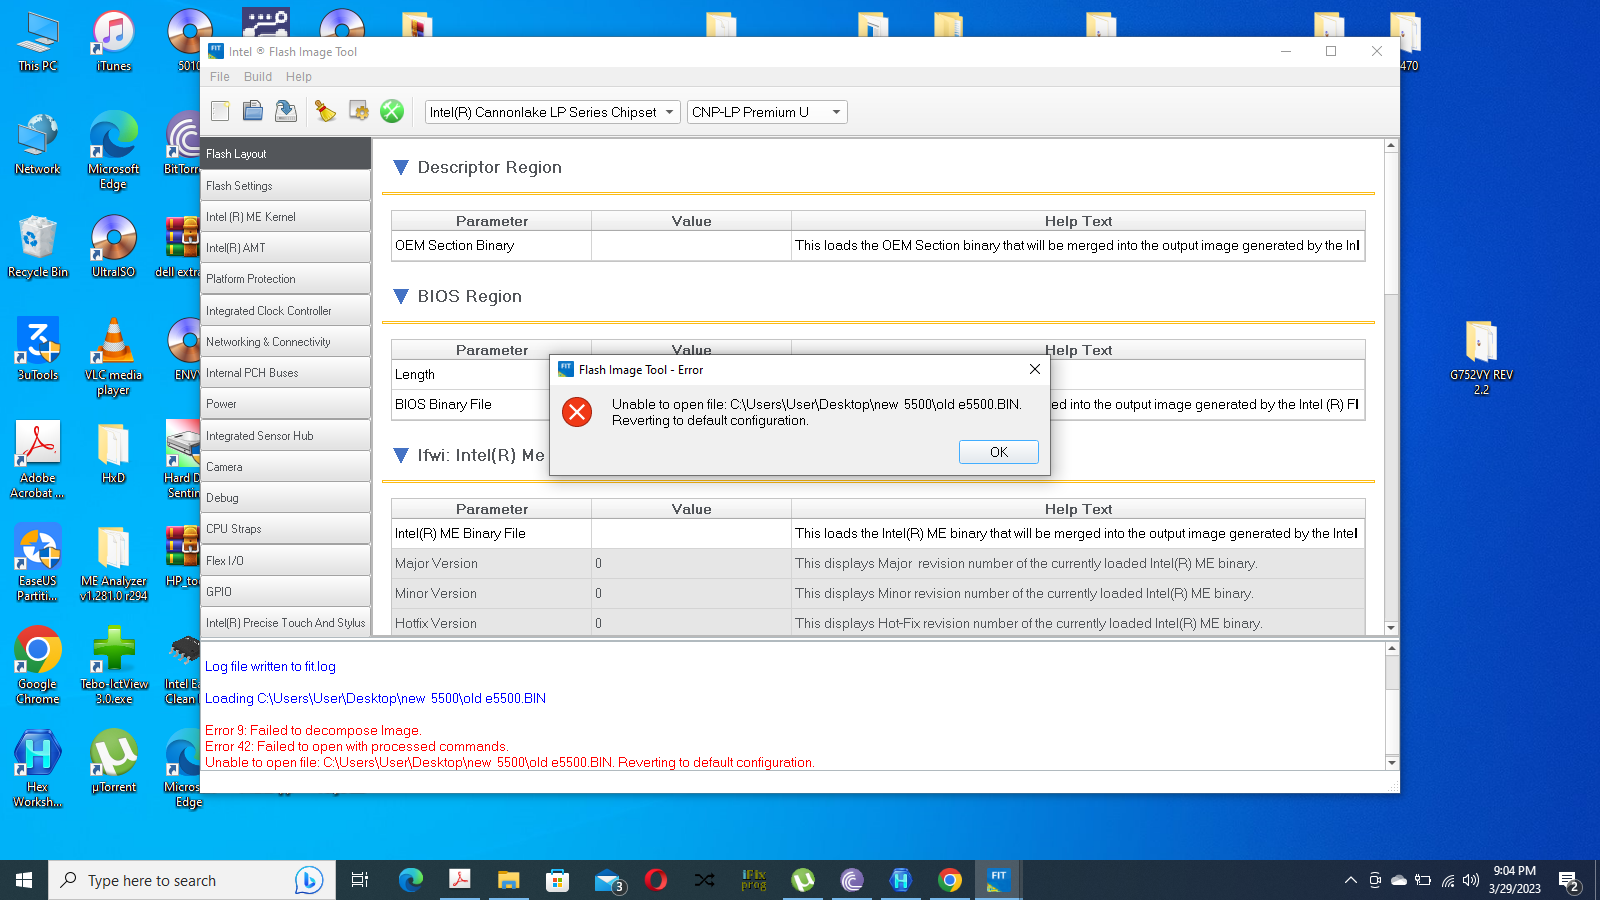
Task: Open build settings gear icon
Action: point(358,111)
